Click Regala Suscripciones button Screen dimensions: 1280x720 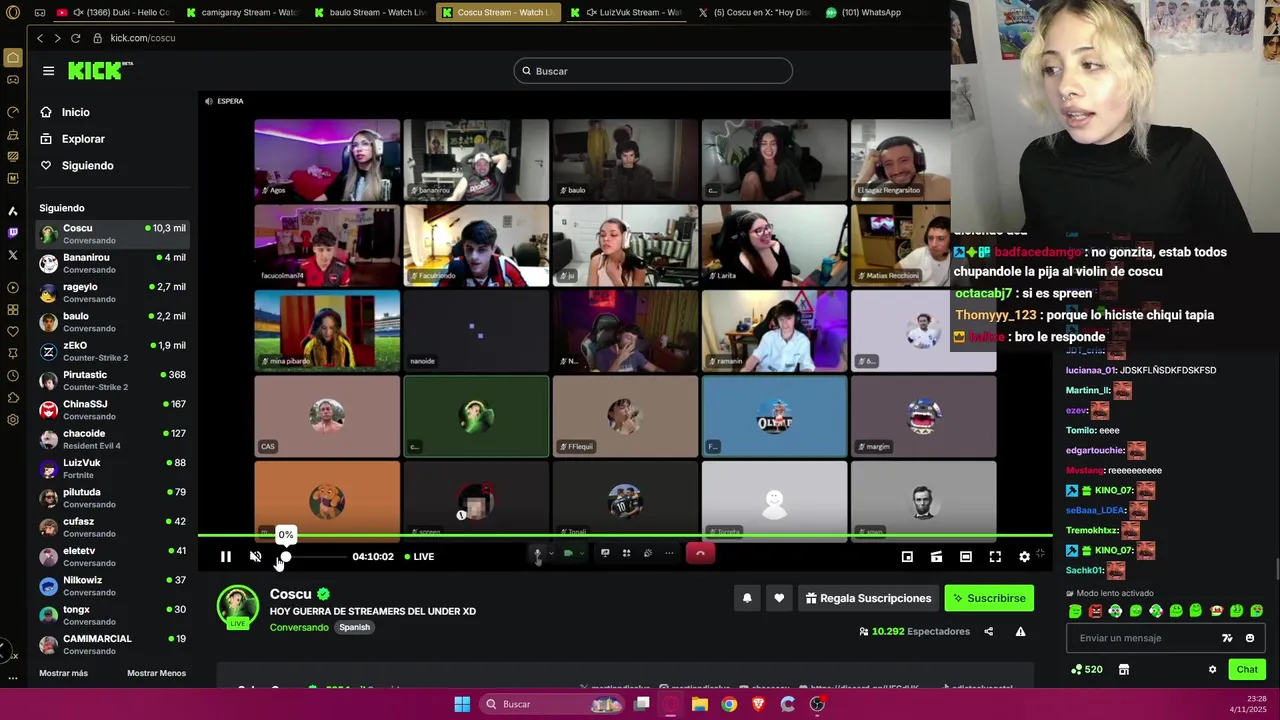click(868, 598)
